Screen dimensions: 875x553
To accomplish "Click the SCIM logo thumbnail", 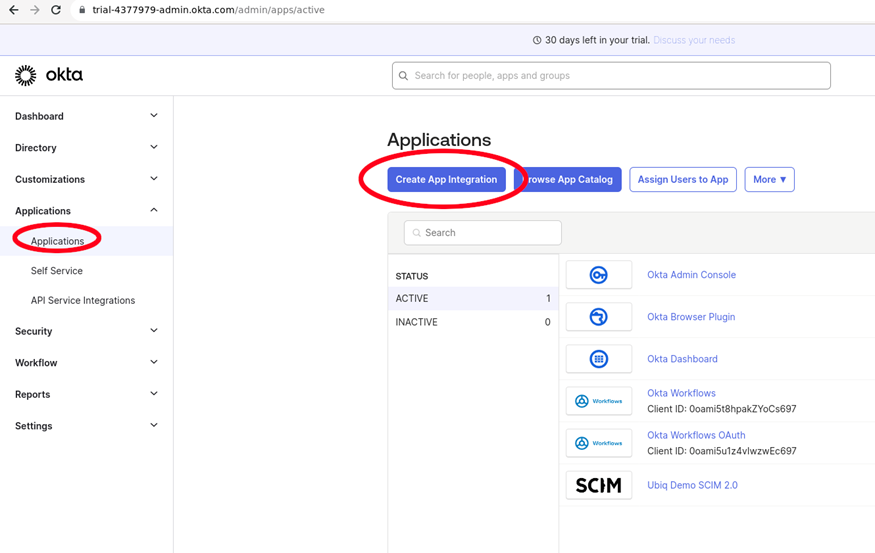I will (599, 485).
